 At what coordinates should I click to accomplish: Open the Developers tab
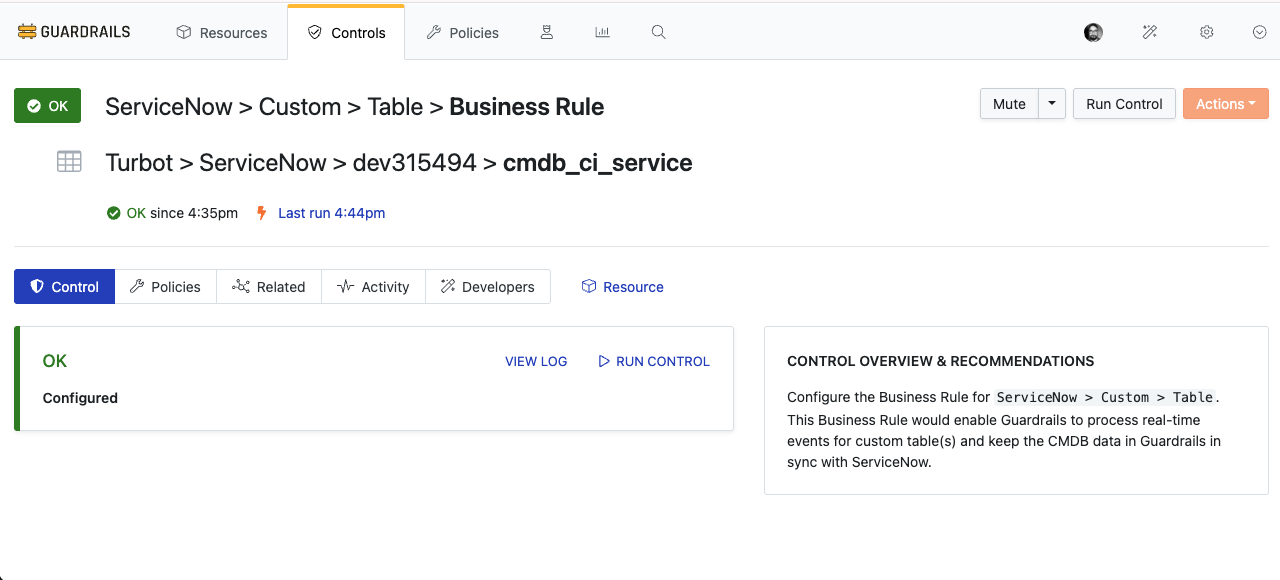(x=488, y=287)
